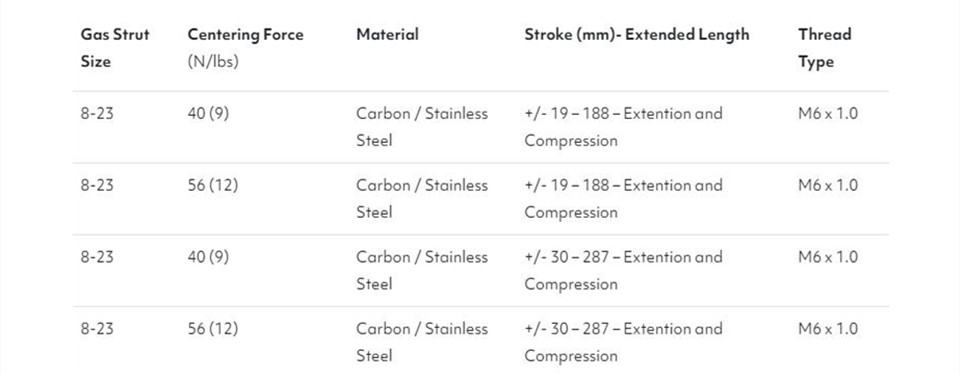Select first row's +/- 19 – 188 stroke cell
960x374 pixels.
623,127
